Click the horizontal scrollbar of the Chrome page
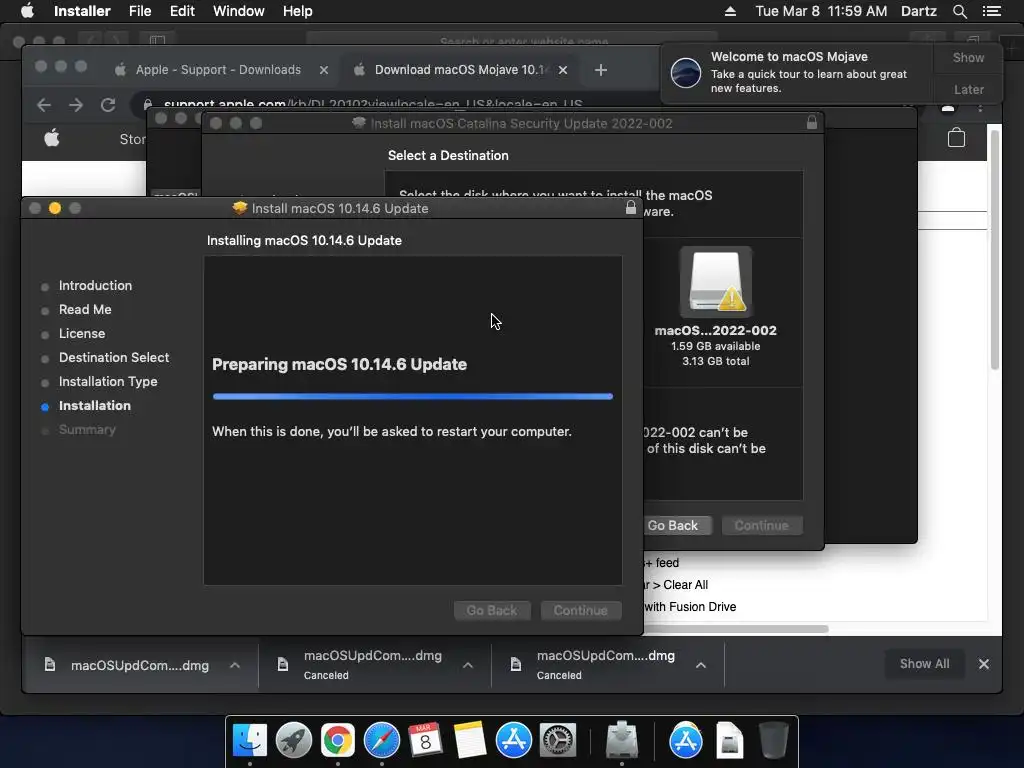This screenshot has height=768, width=1024. [736, 629]
